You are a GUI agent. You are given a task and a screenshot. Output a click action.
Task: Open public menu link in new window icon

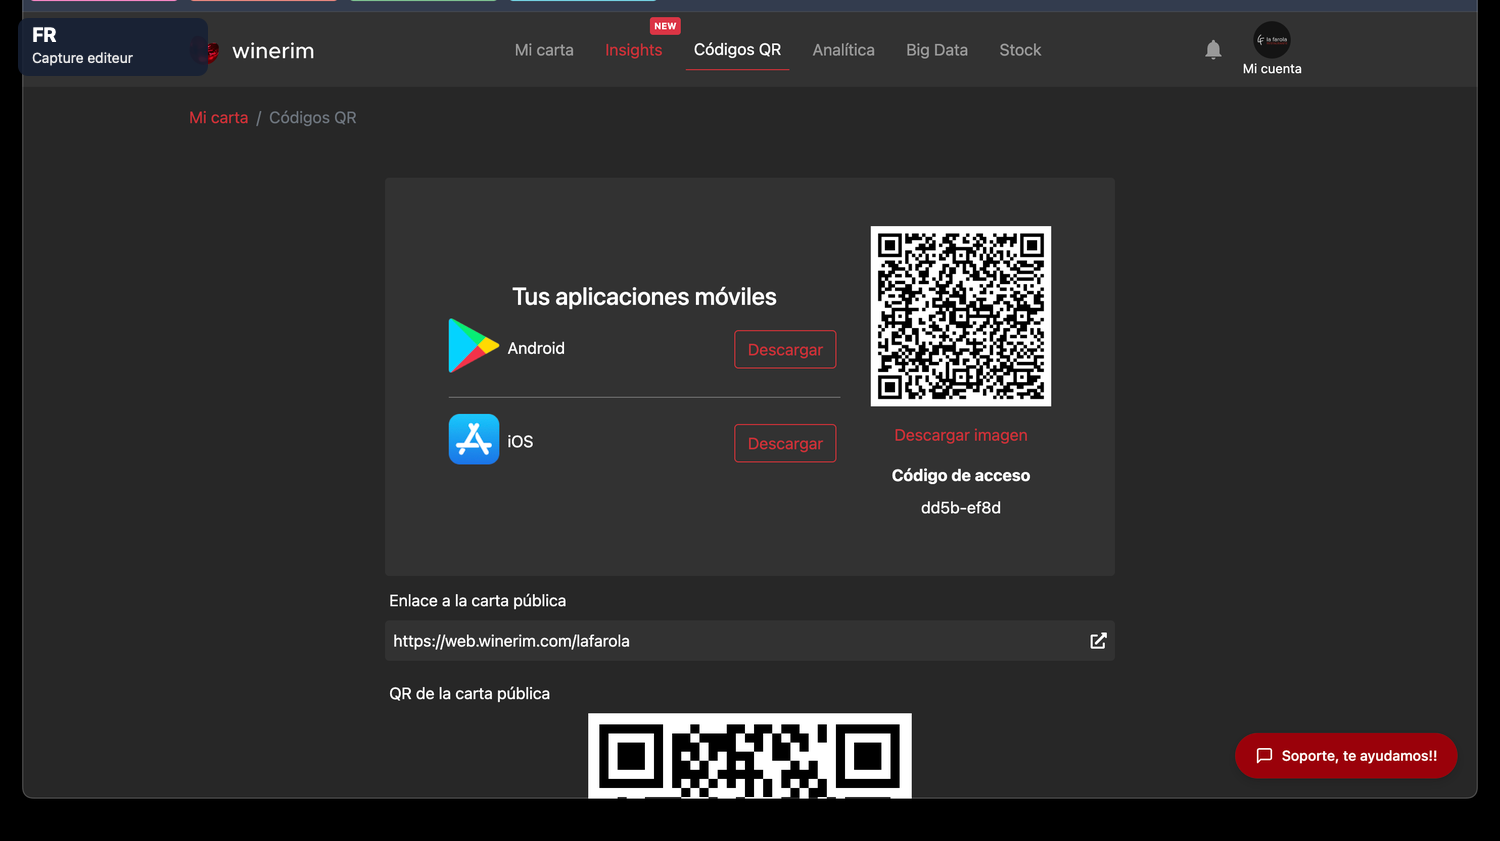pyautogui.click(x=1098, y=641)
